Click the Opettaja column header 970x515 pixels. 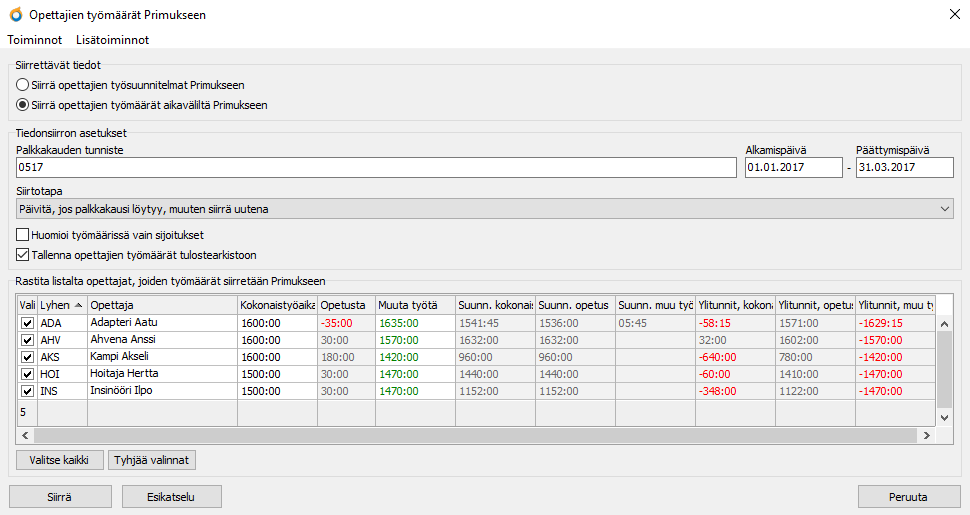[161, 304]
